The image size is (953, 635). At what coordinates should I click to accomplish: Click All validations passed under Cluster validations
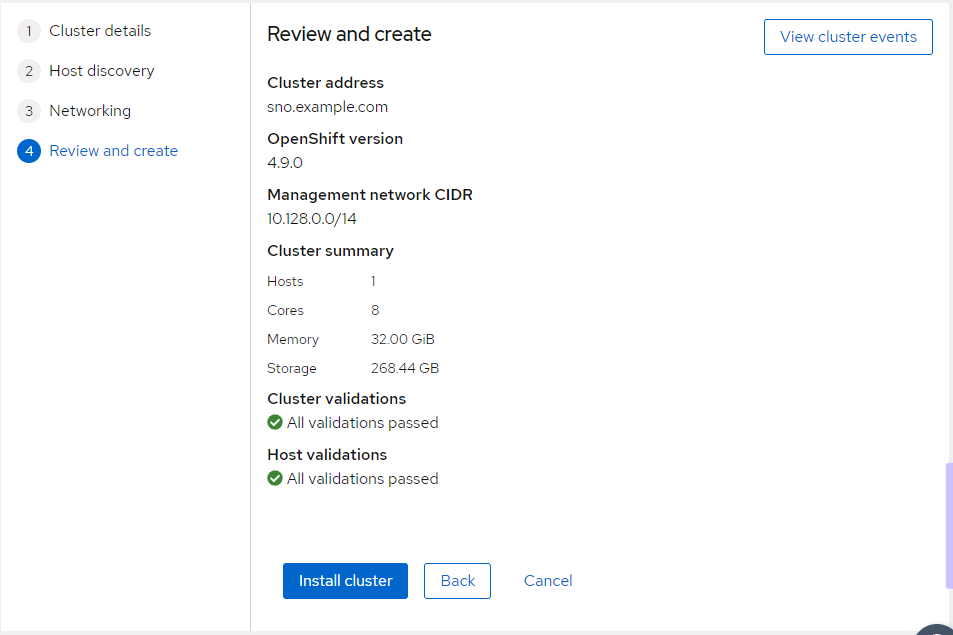[362, 423]
